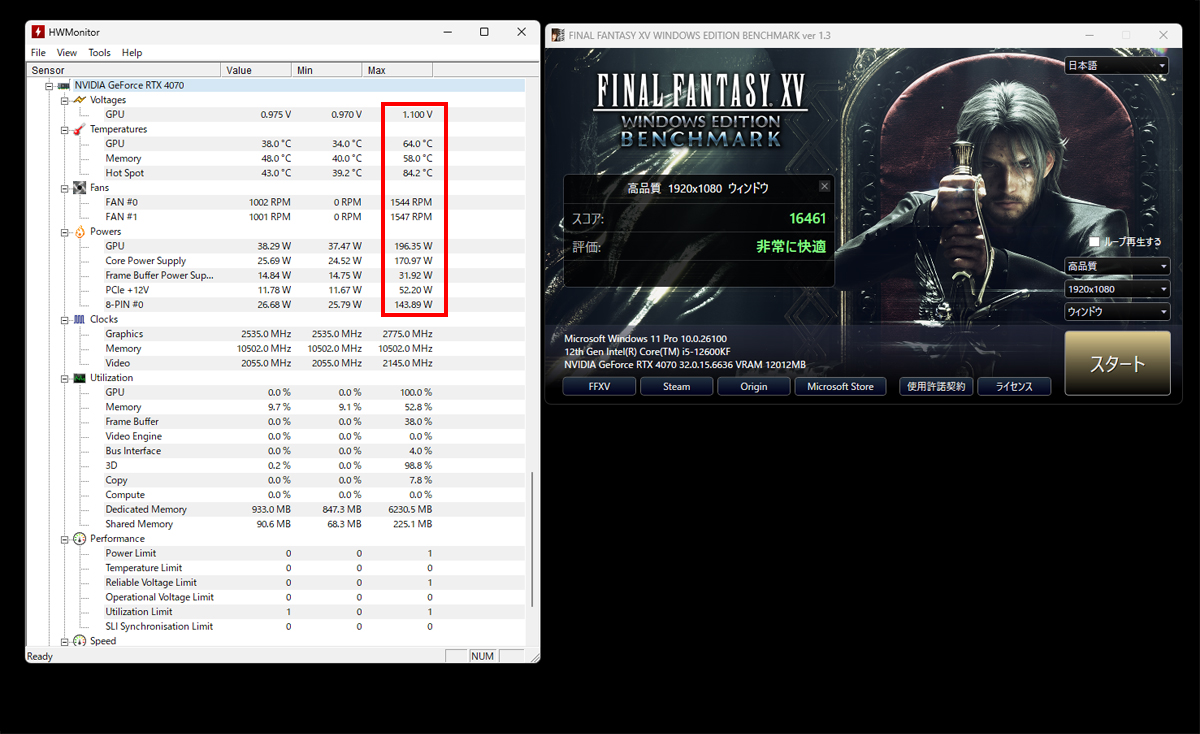Click the 使用許諾契約 license agreement button
Screen dimensions: 1200x734
coord(935,387)
